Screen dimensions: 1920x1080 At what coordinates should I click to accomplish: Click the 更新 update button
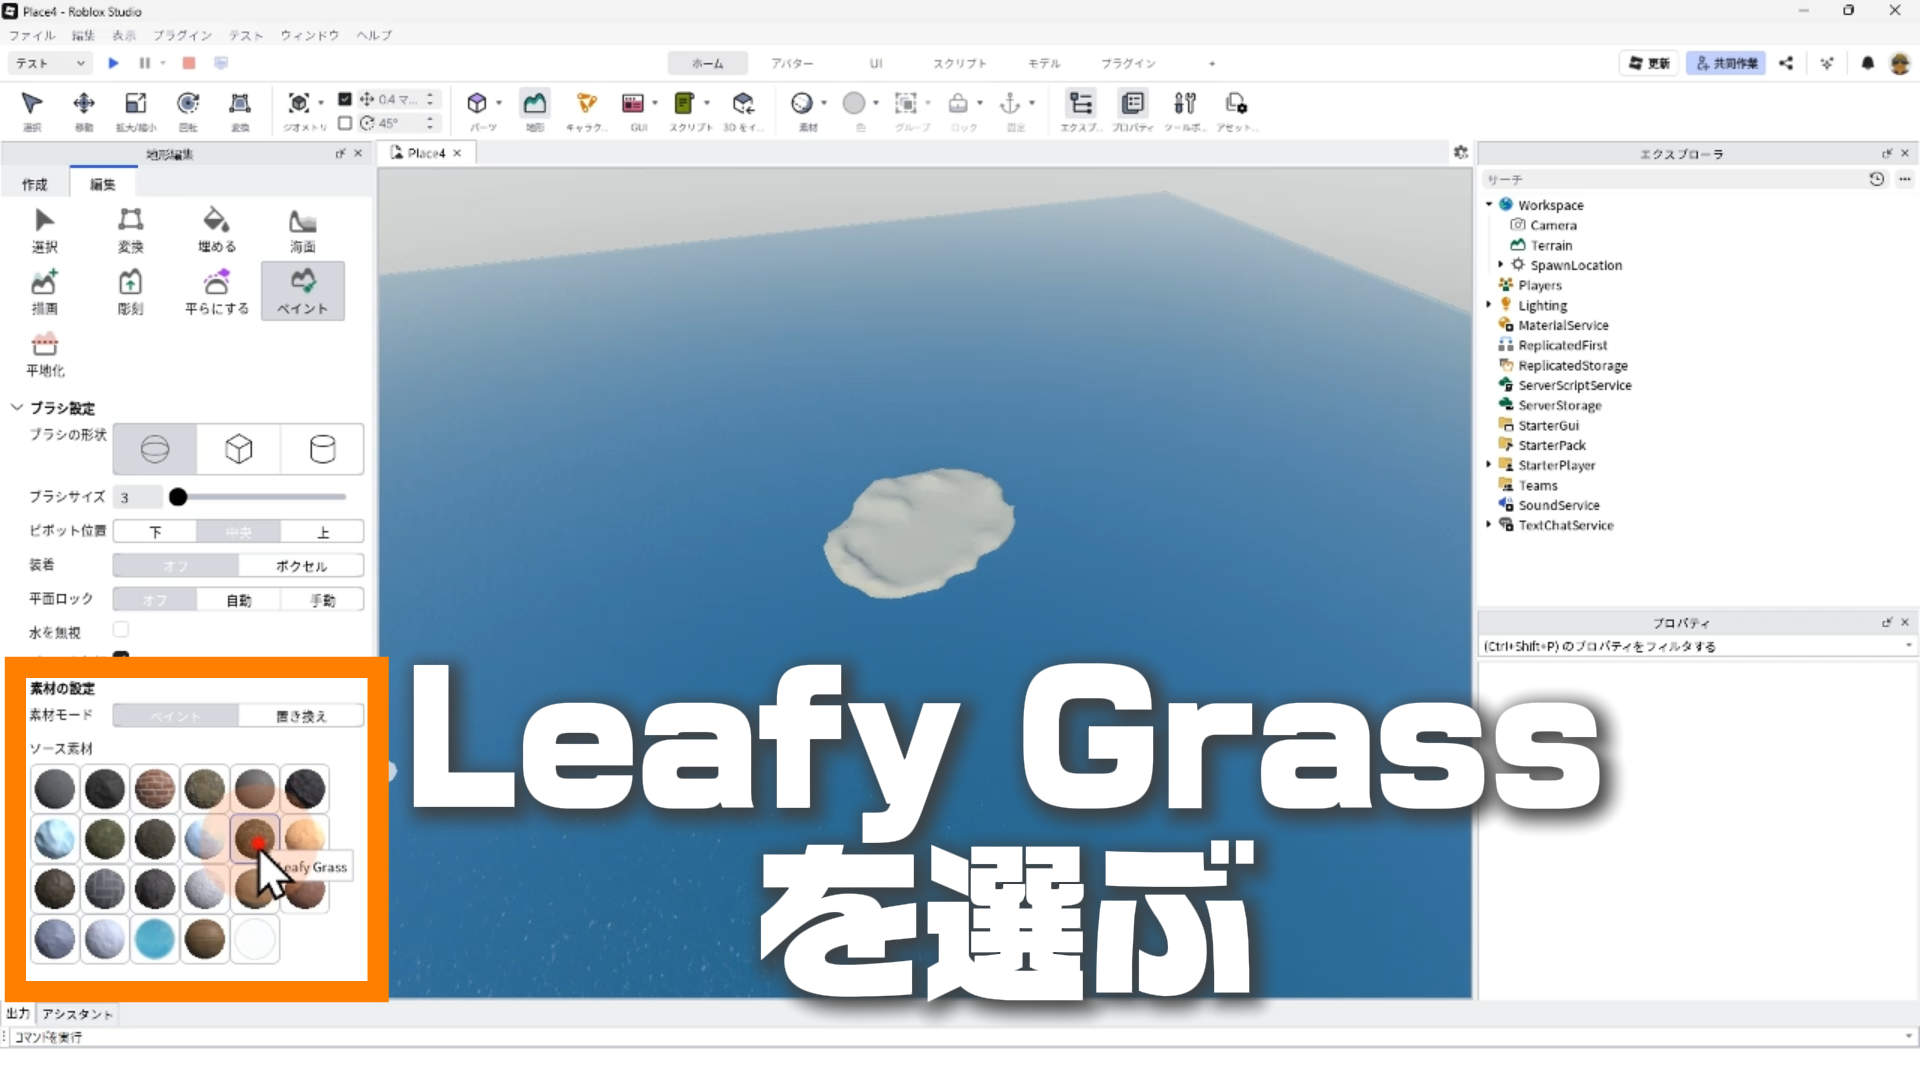(1649, 63)
